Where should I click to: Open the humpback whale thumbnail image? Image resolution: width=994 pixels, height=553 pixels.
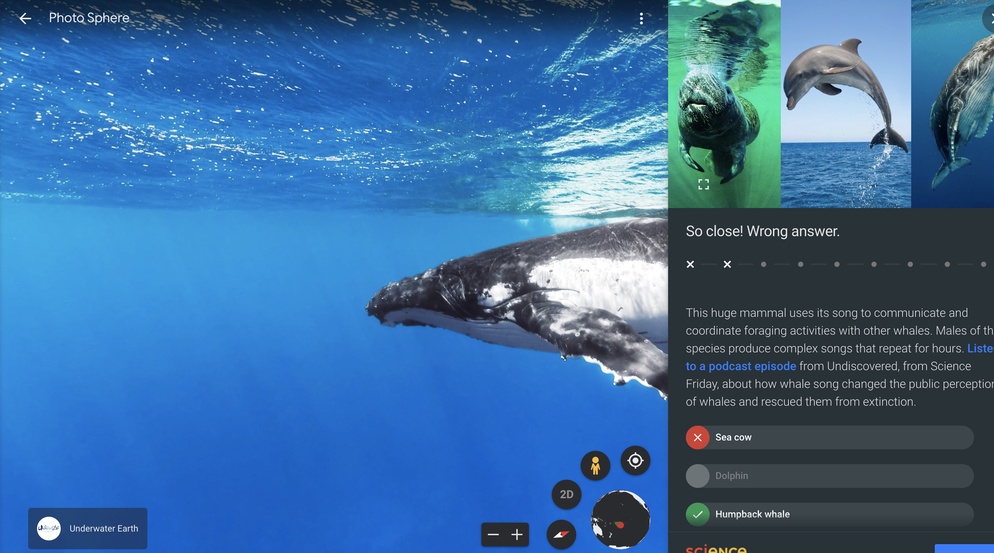pos(952,103)
